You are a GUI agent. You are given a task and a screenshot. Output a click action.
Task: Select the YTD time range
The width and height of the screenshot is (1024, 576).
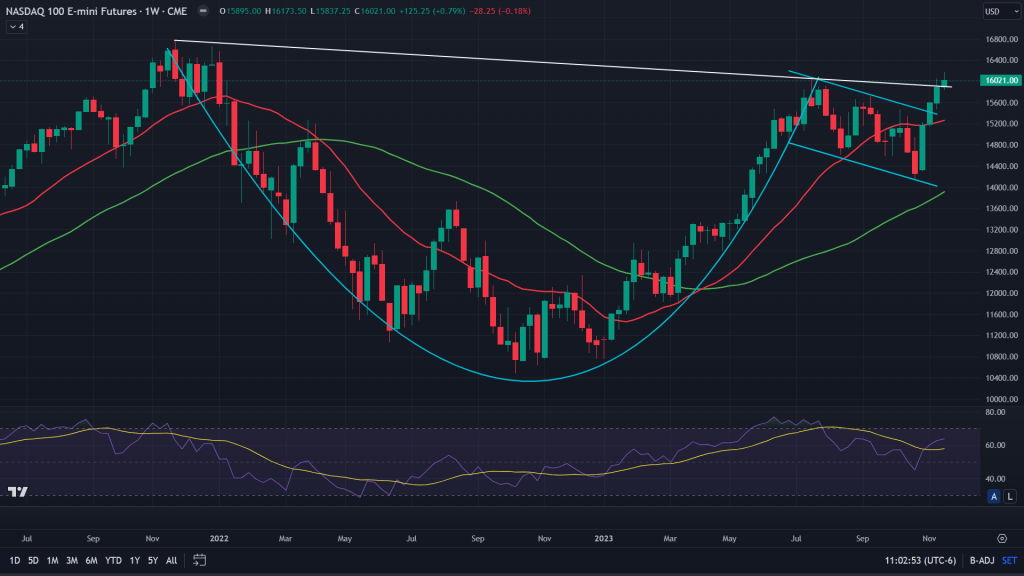coord(113,560)
